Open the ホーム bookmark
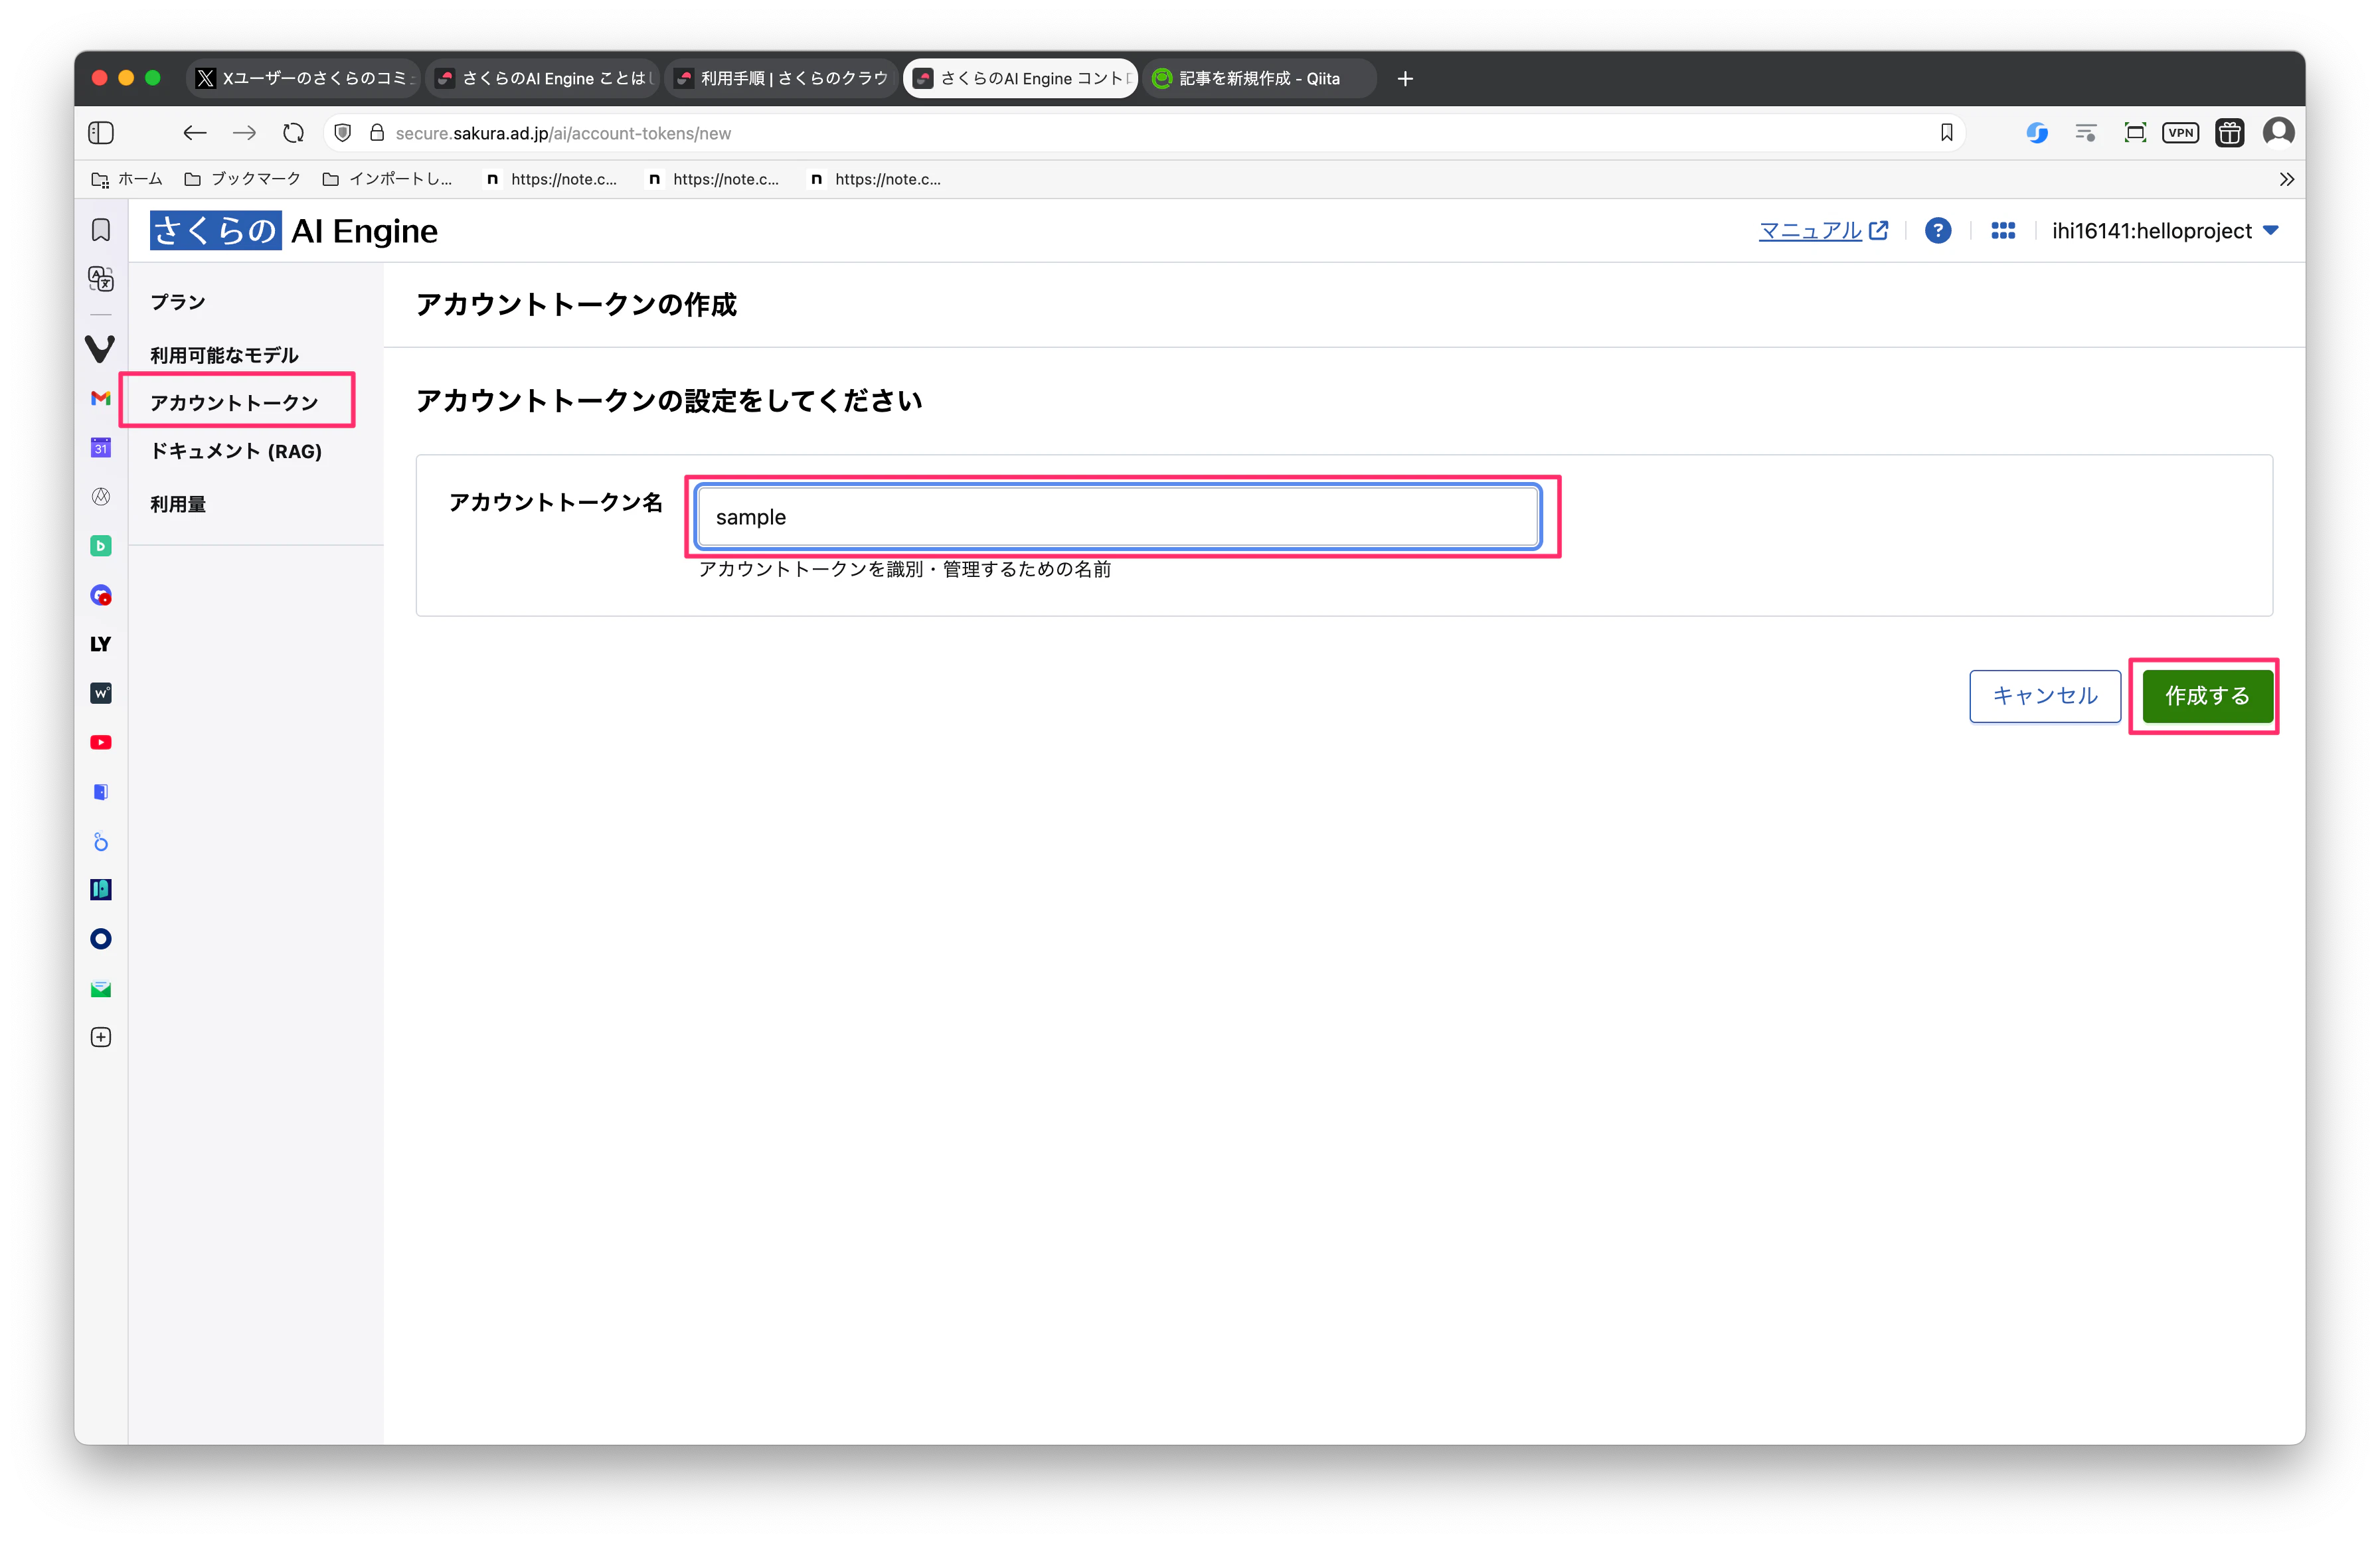This screenshot has width=2380, height=1543. click(x=126, y=179)
